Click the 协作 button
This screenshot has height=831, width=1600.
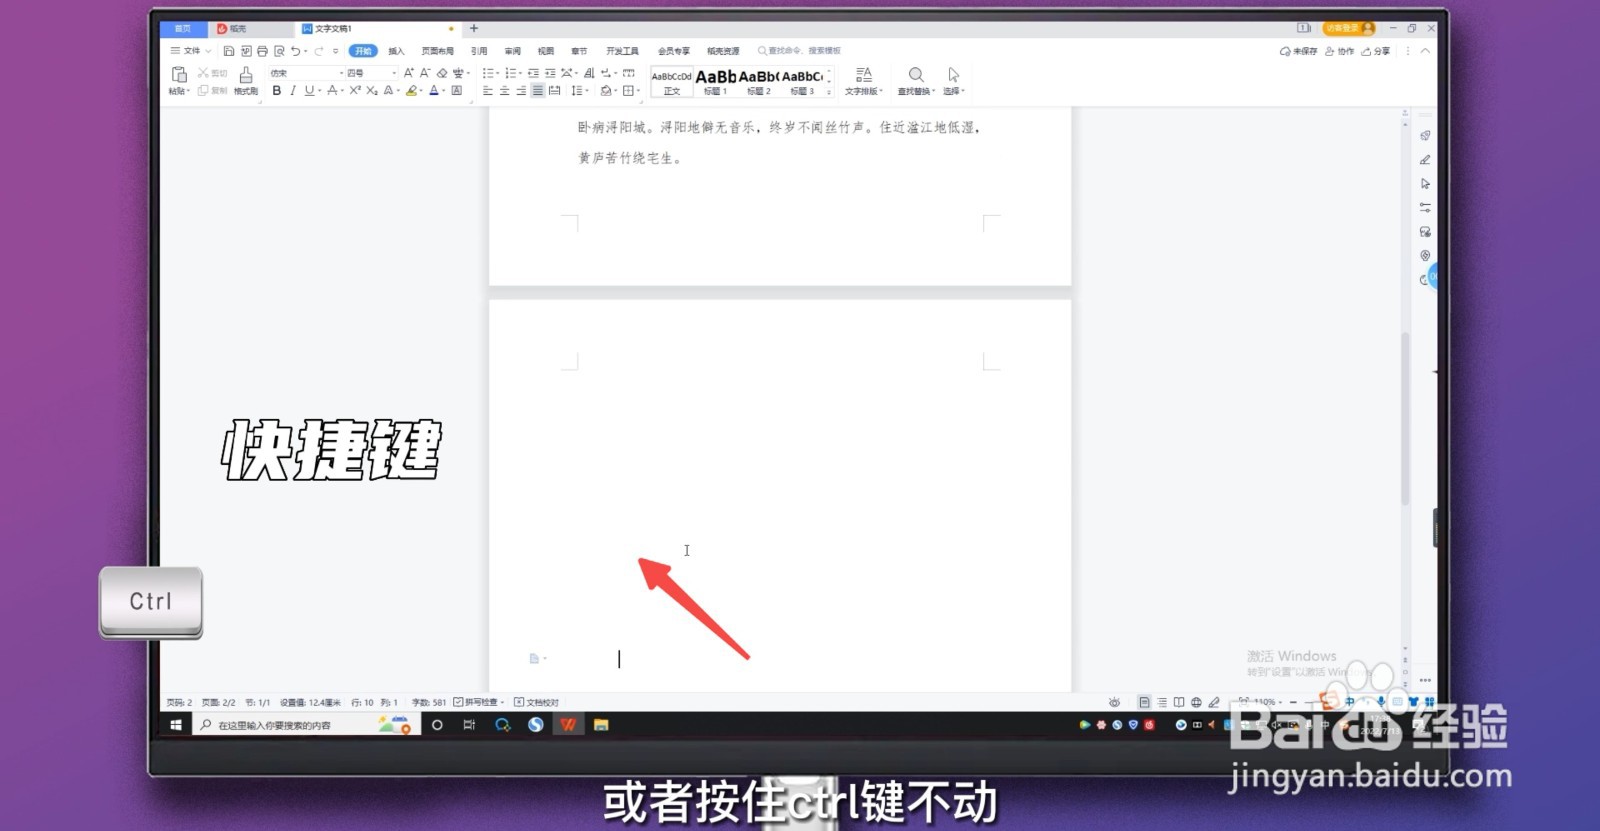[x=1339, y=51]
